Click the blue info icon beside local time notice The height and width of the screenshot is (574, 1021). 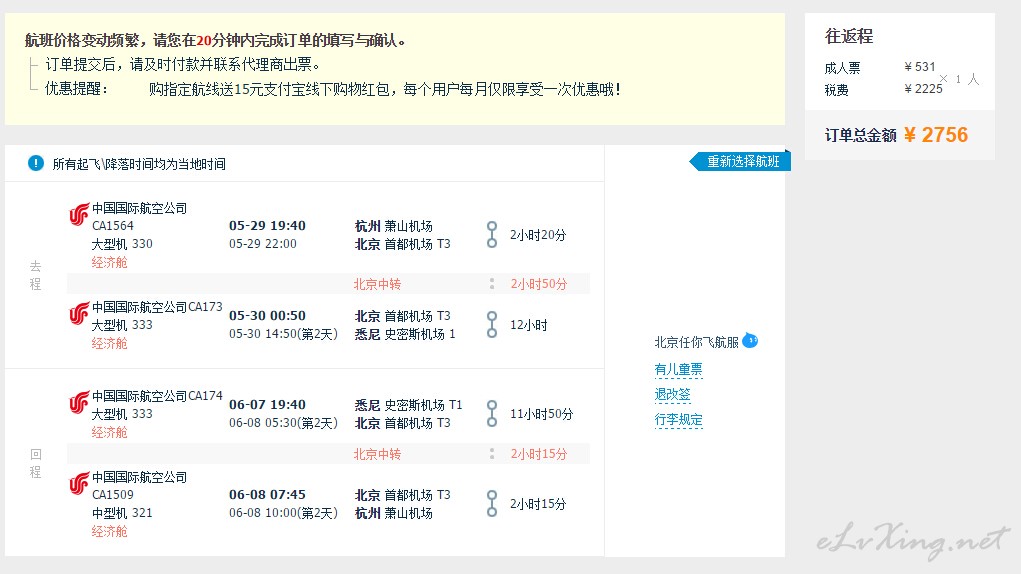(36, 163)
